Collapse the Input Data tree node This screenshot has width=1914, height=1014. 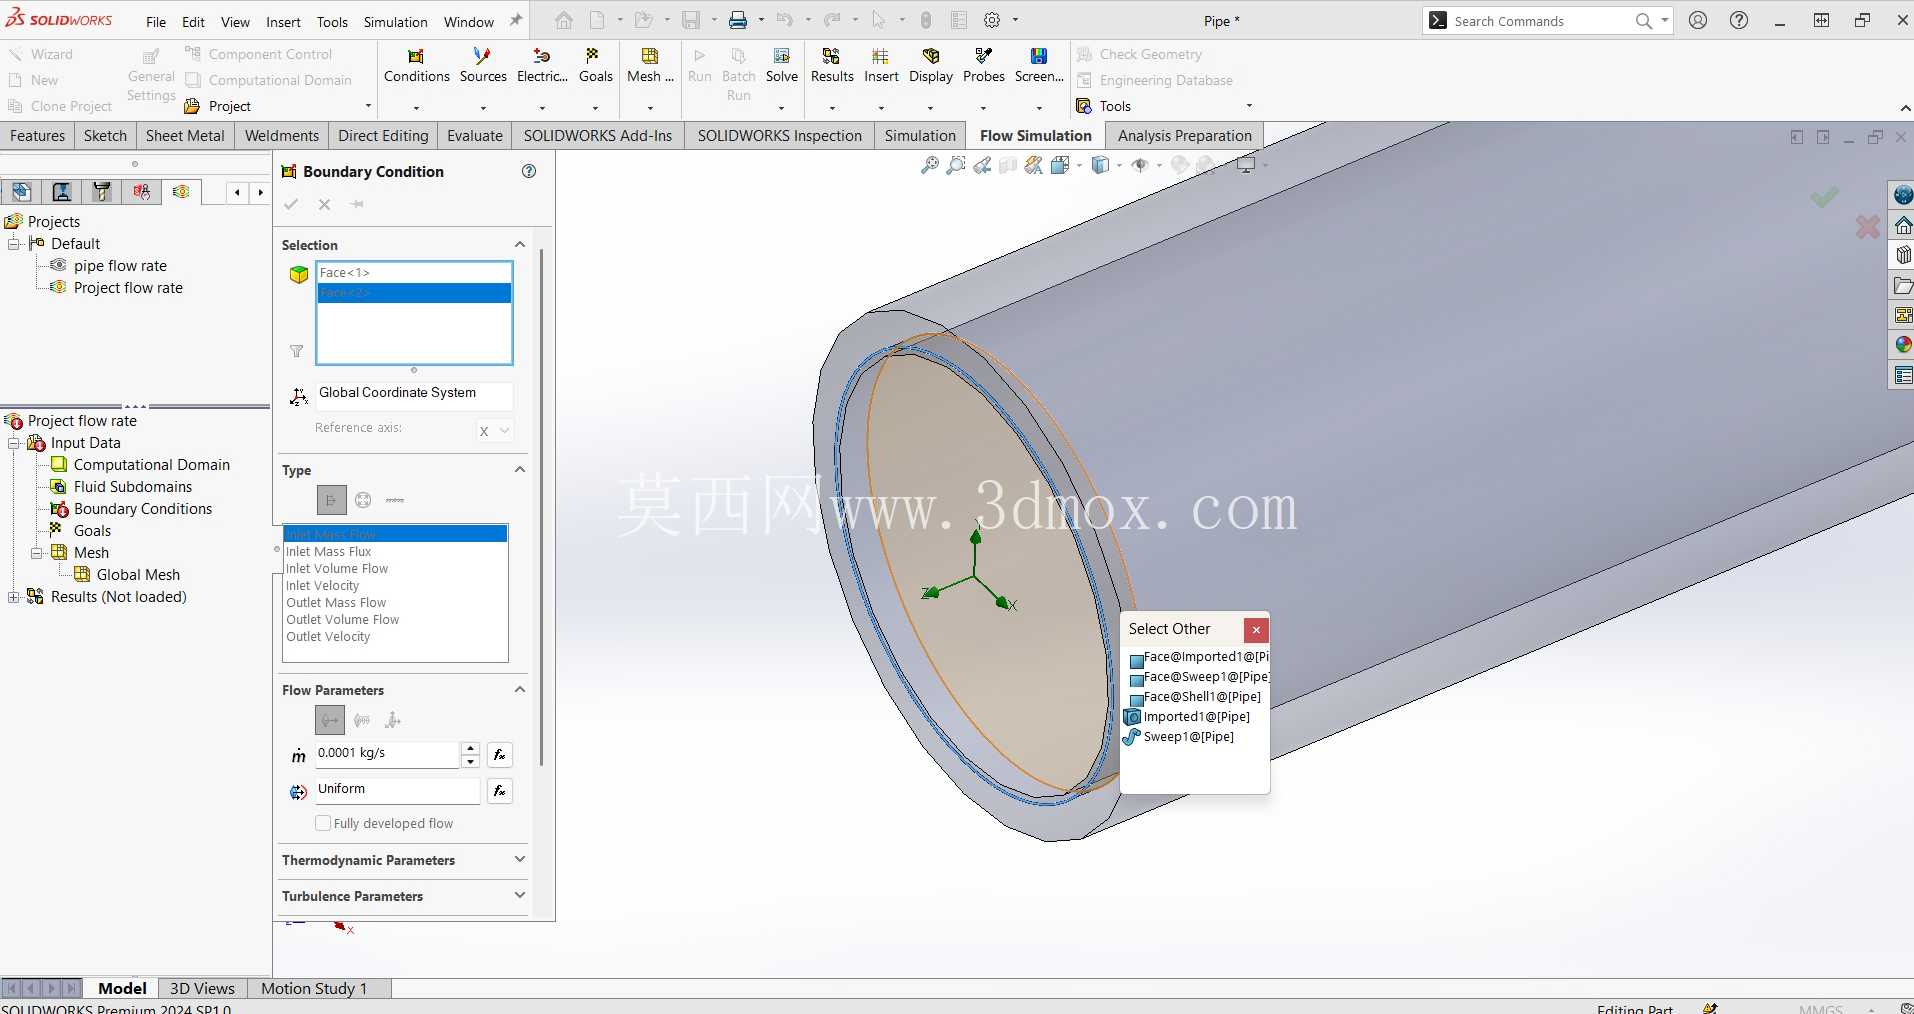[x=14, y=443]
